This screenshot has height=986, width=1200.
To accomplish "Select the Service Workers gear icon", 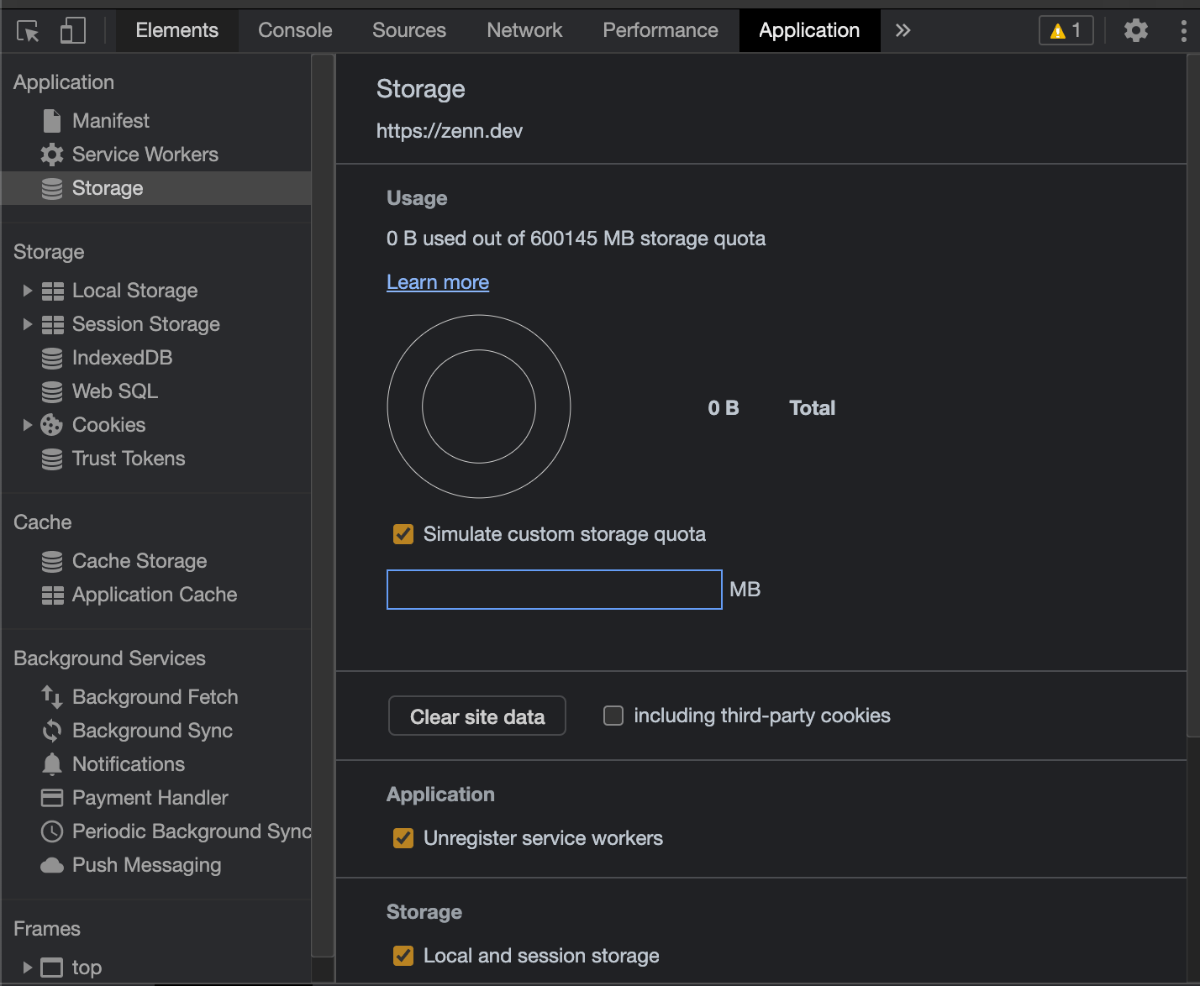I will tap(52, 155).
